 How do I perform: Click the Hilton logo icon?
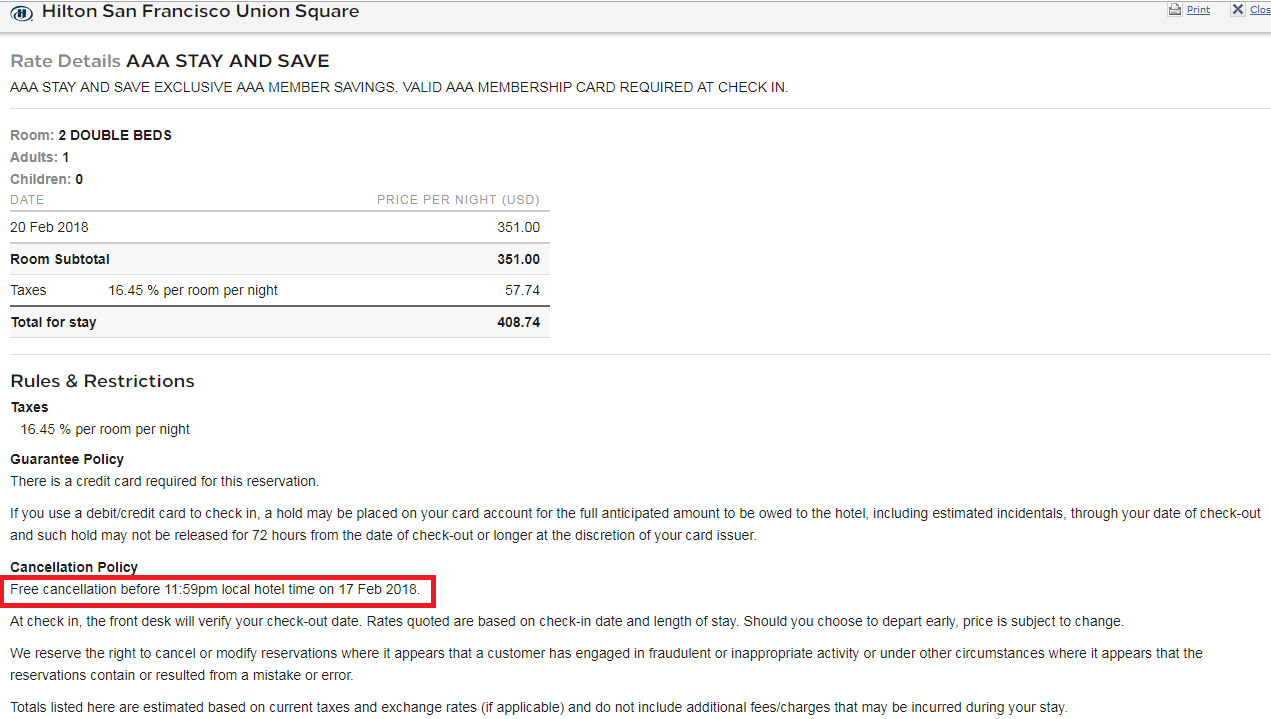click(x=22, y=13)
